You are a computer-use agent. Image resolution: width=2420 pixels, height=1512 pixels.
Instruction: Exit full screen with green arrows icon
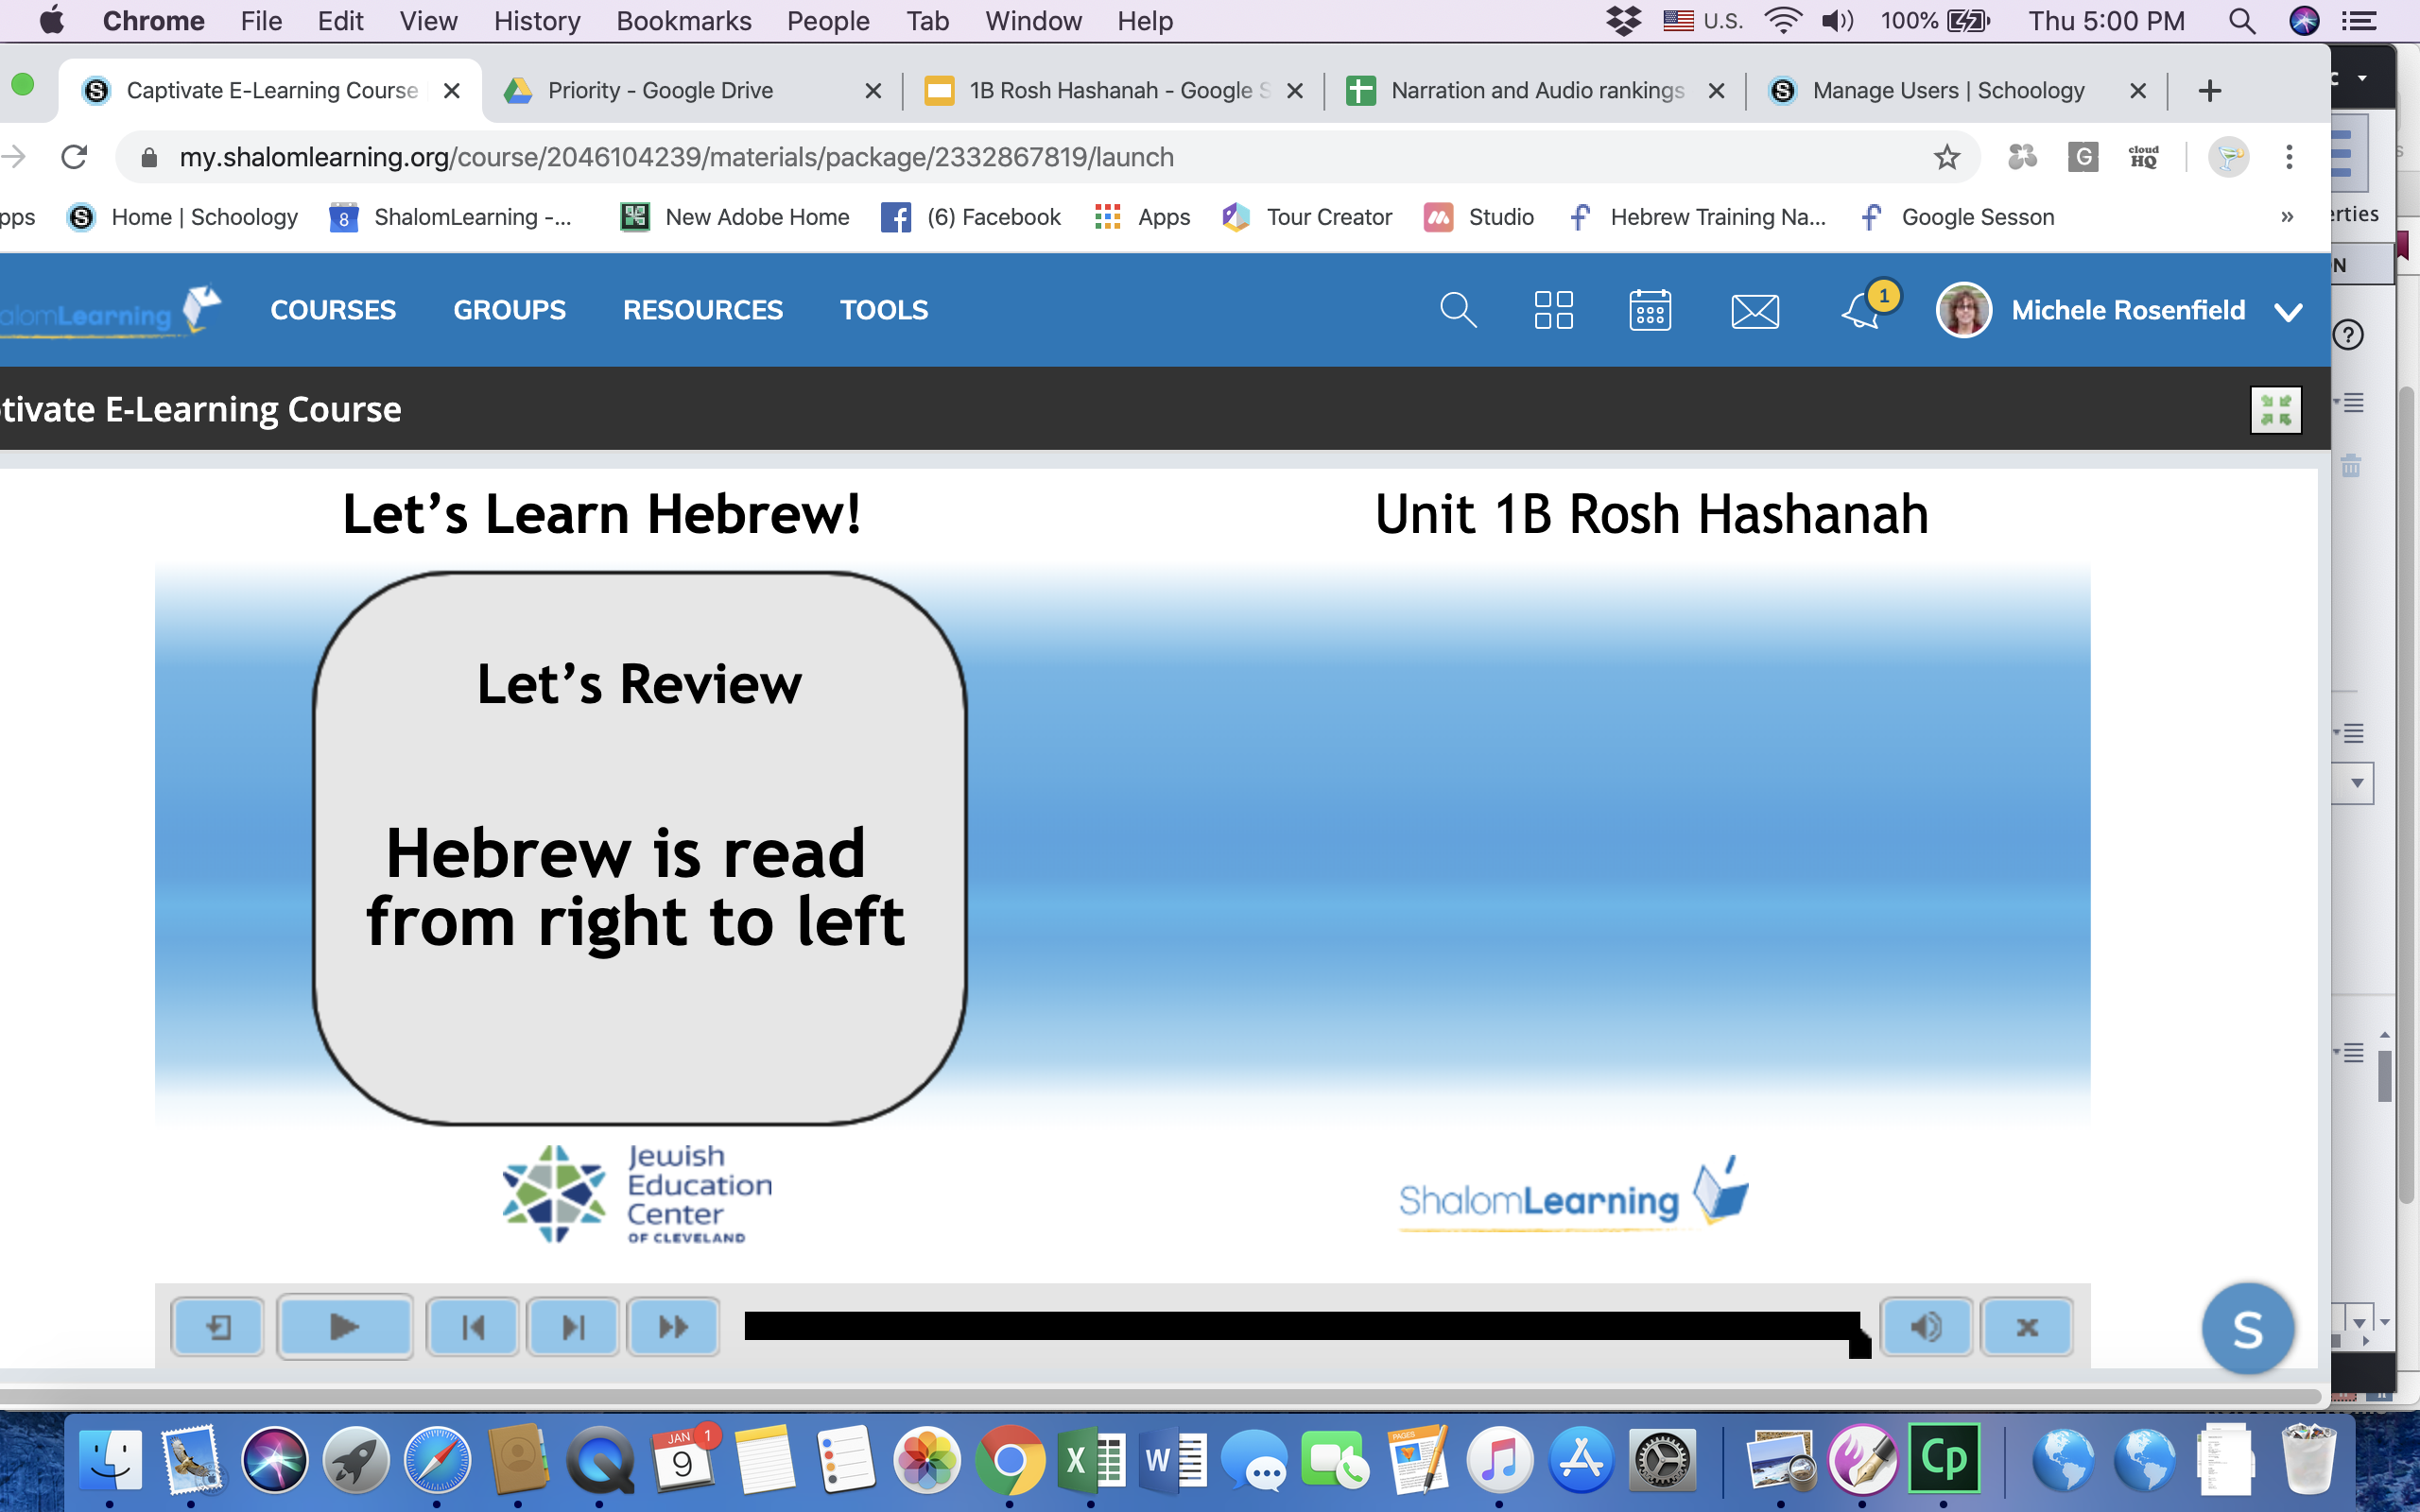pos(2275,410)
